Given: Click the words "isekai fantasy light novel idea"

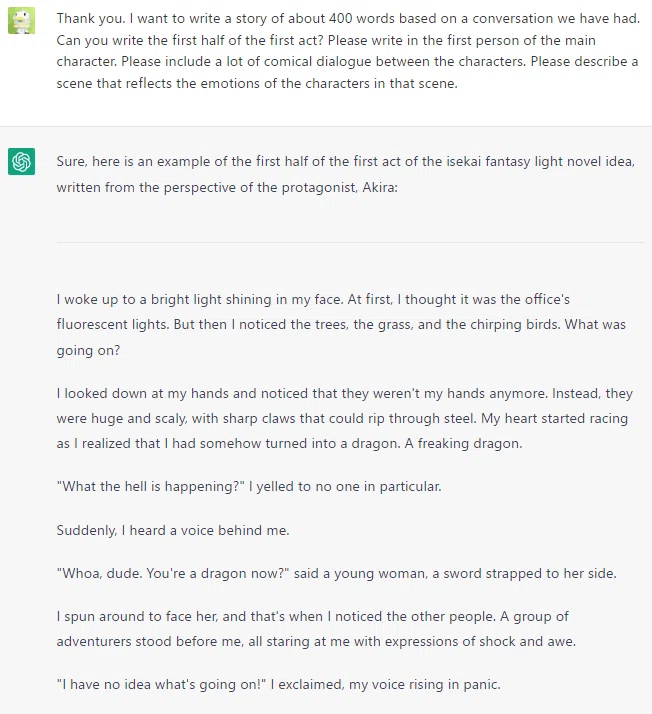Looking at the screenshot, I should (540, 162).
